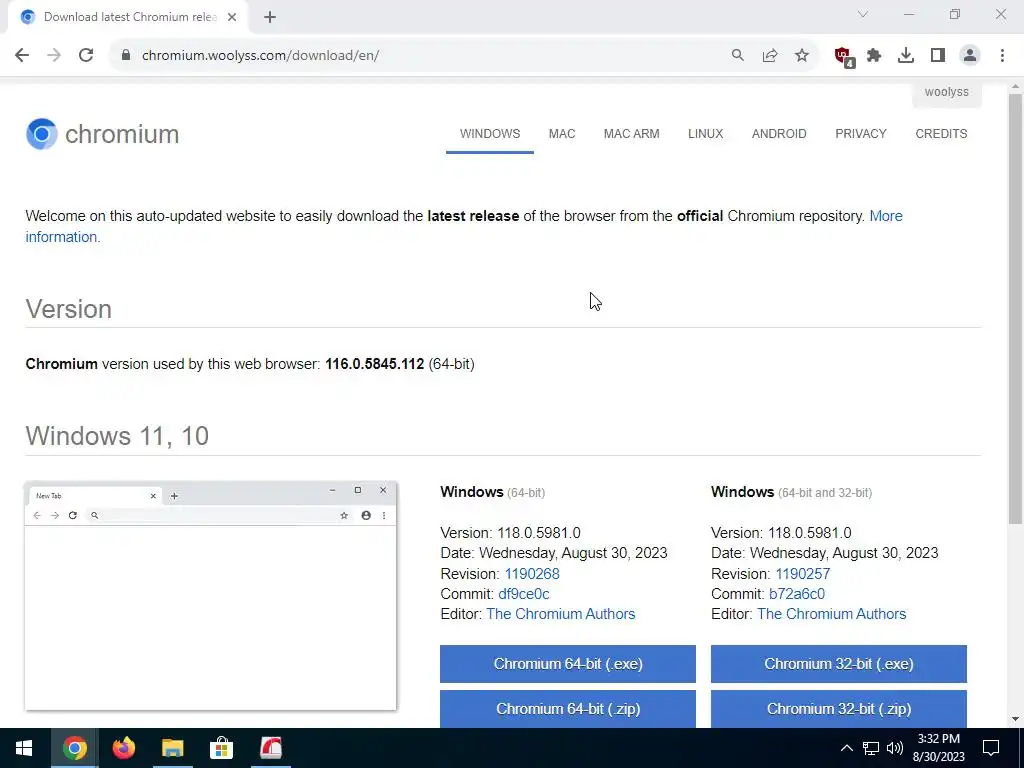Open Microsoft Store from the taskbar
This screenshot has width=1024, height=768.
[x=221, y=748]
